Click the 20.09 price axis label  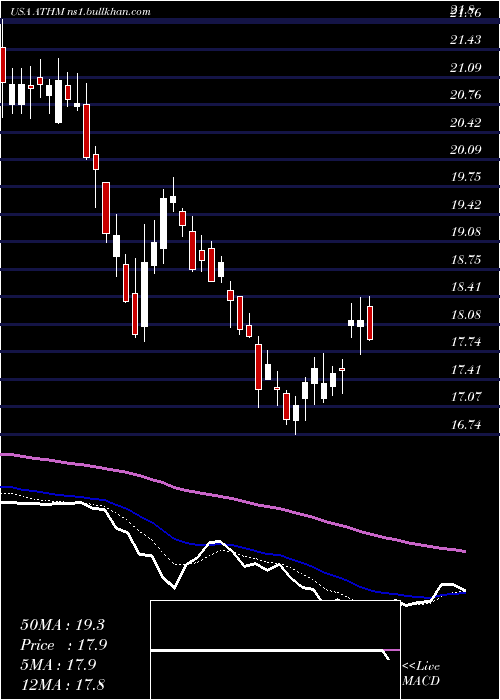click(466, 150)
